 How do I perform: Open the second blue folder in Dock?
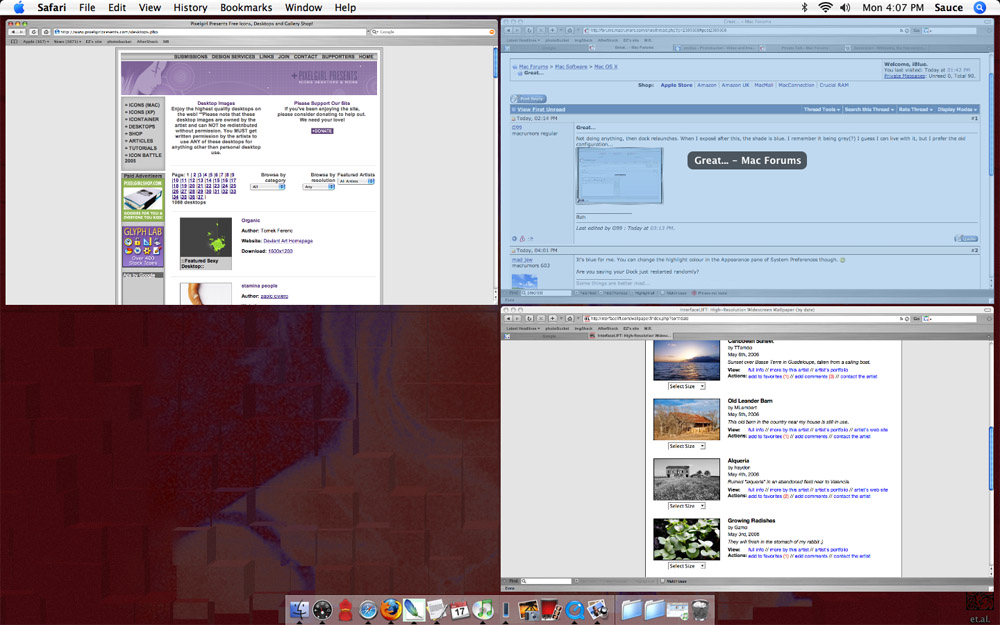tap(654, 610)
